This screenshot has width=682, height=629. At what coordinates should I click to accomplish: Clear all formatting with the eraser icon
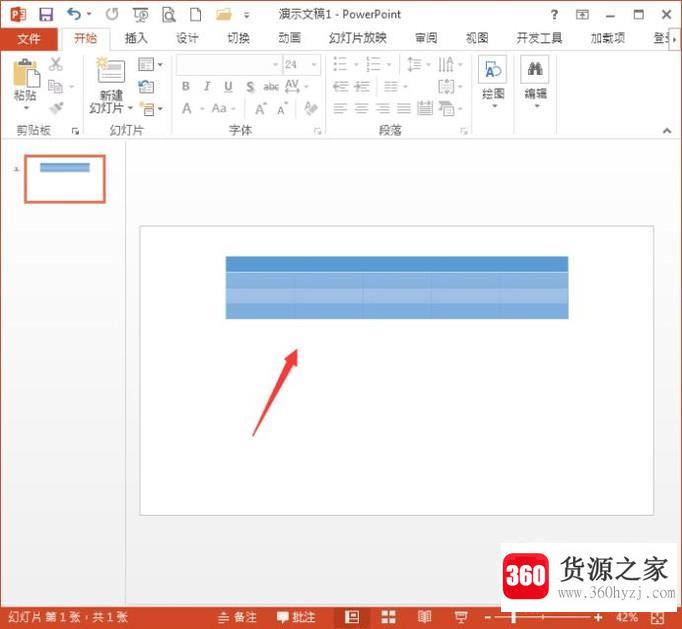coord(311,109)
